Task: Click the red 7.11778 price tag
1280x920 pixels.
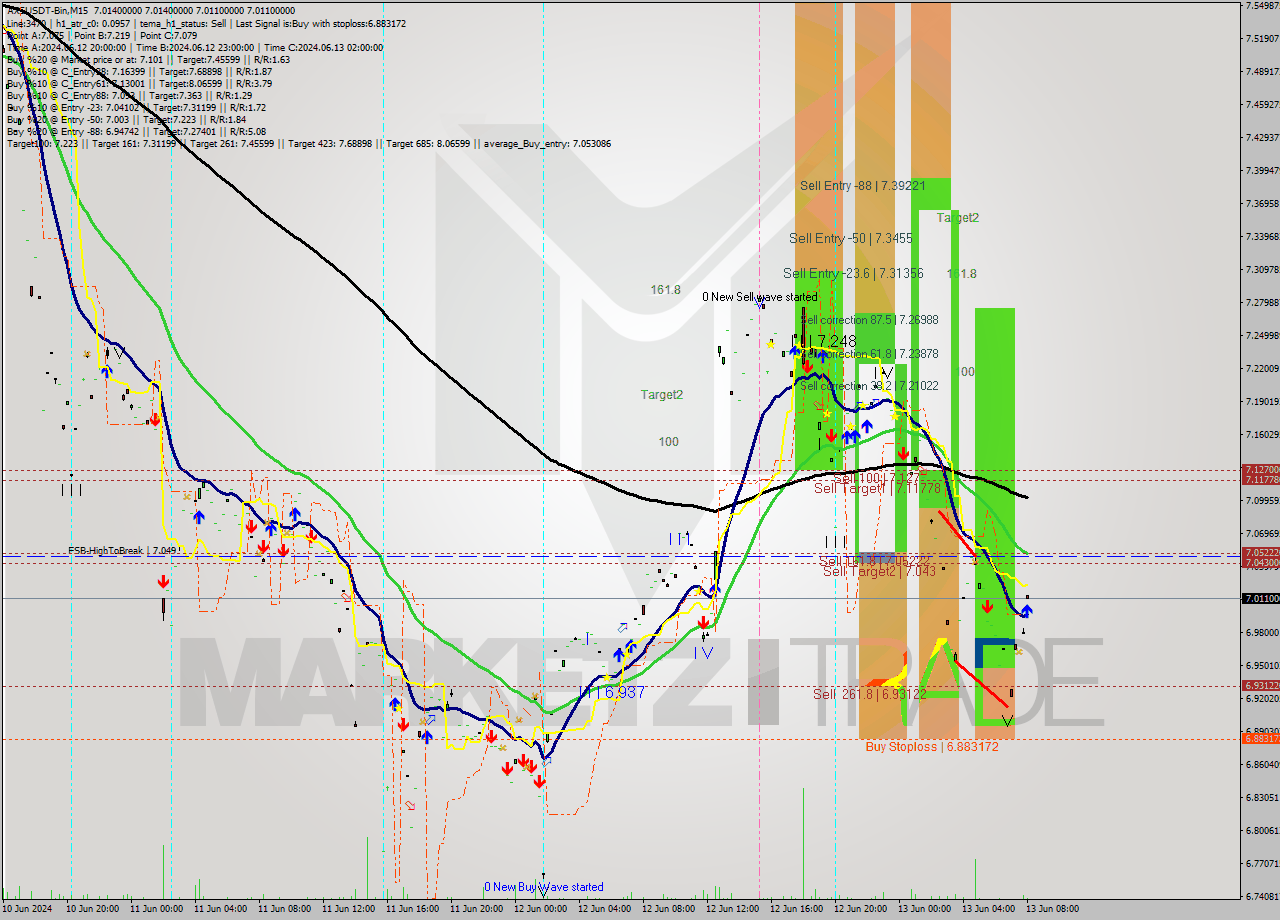Action: coord(1260,480)
